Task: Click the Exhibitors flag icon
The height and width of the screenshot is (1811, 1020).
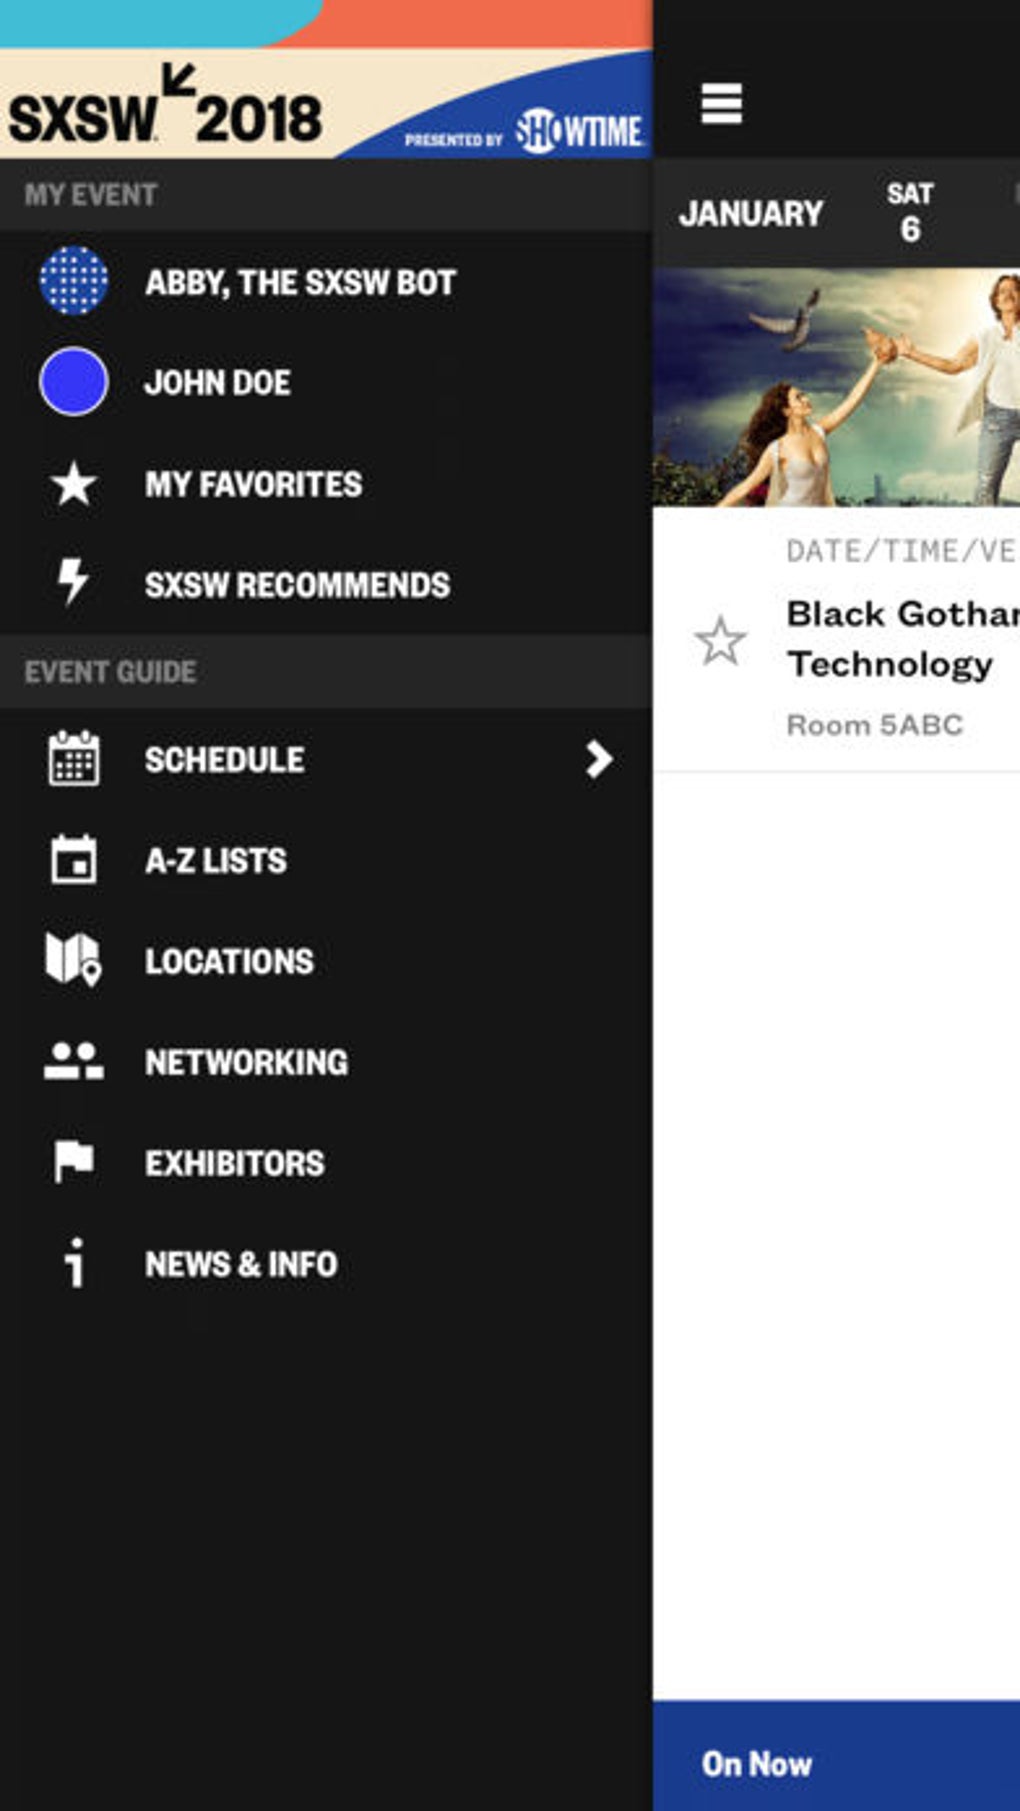Action: [73, 1162]
